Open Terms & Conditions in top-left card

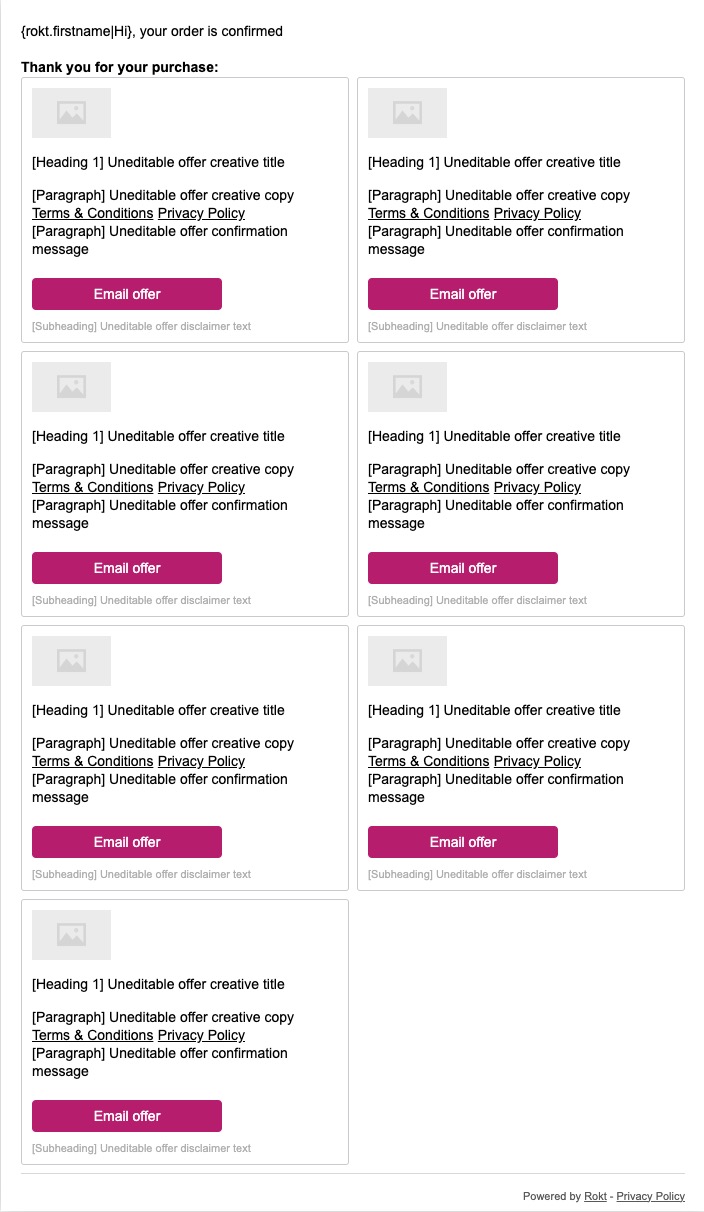pyautogui.click(x=93, y=213)
